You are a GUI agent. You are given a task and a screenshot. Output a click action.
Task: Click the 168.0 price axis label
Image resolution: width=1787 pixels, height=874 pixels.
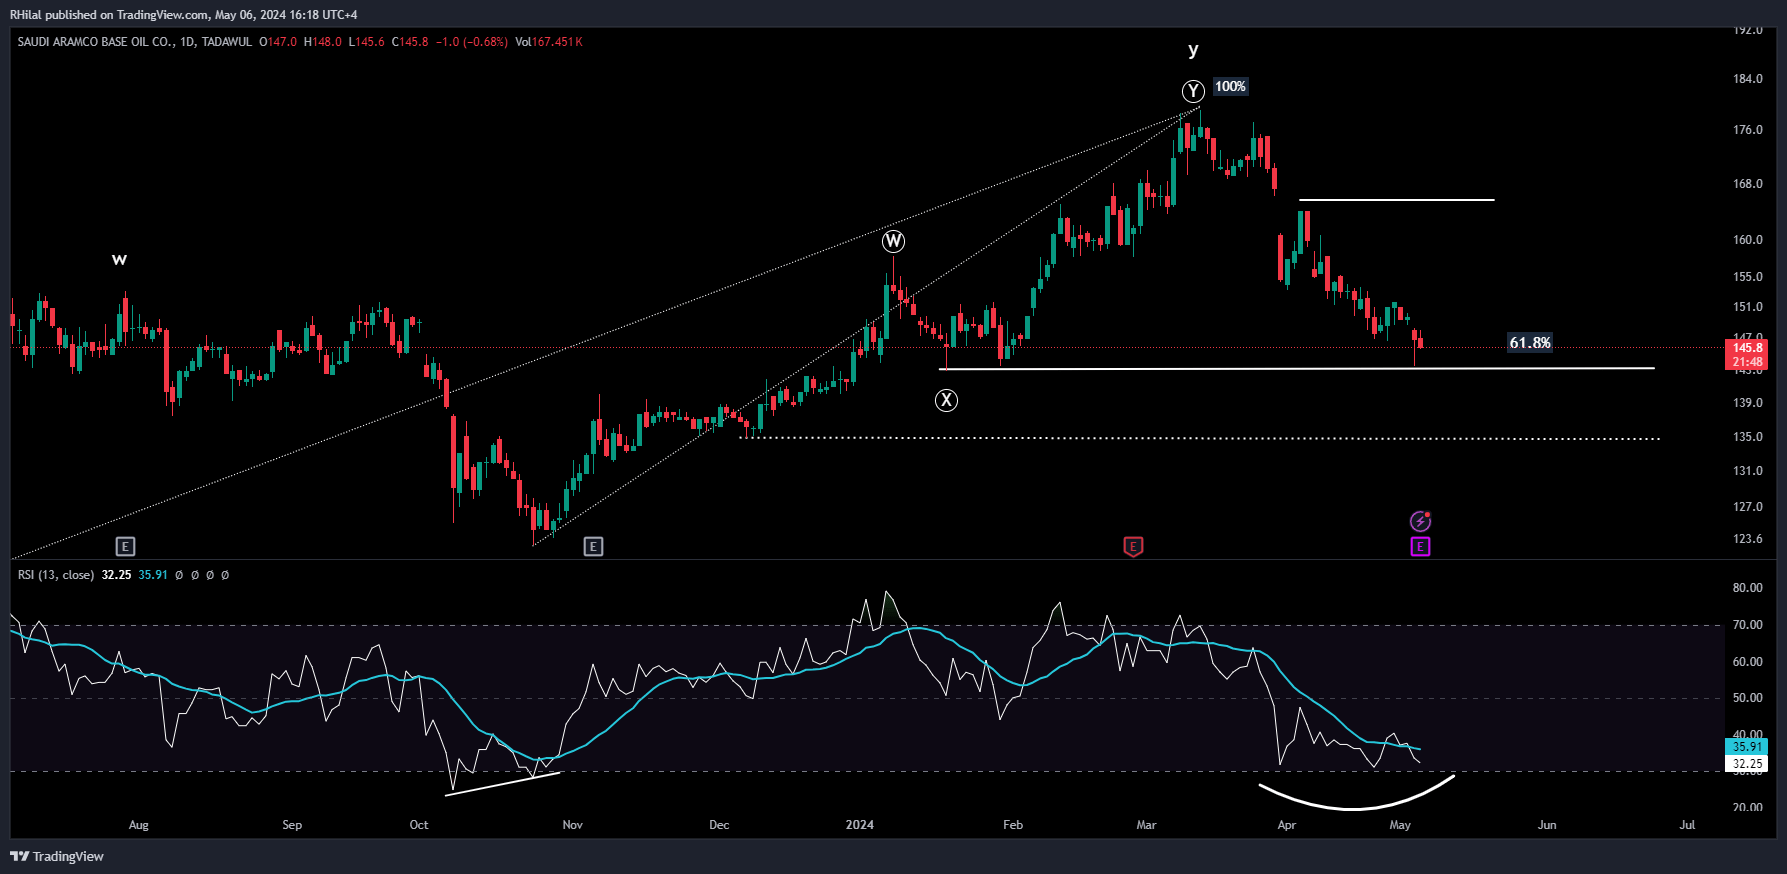click(1748, 184)
